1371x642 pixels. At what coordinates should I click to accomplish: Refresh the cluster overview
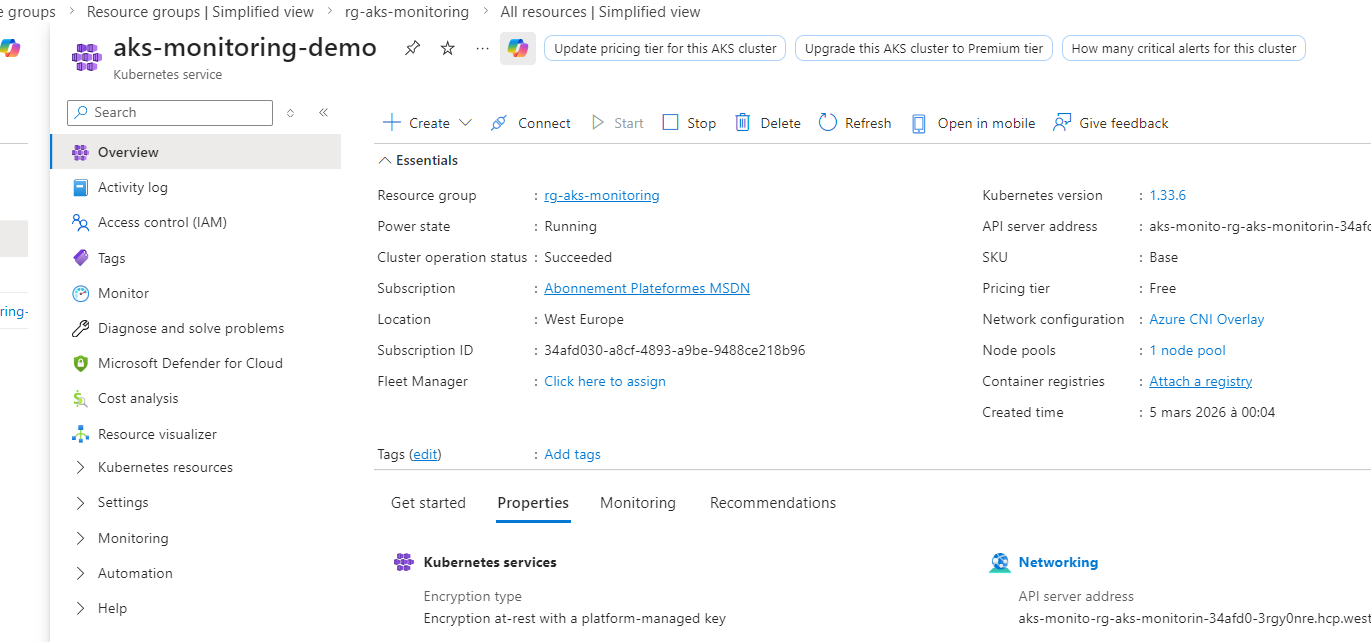(854, 122)
